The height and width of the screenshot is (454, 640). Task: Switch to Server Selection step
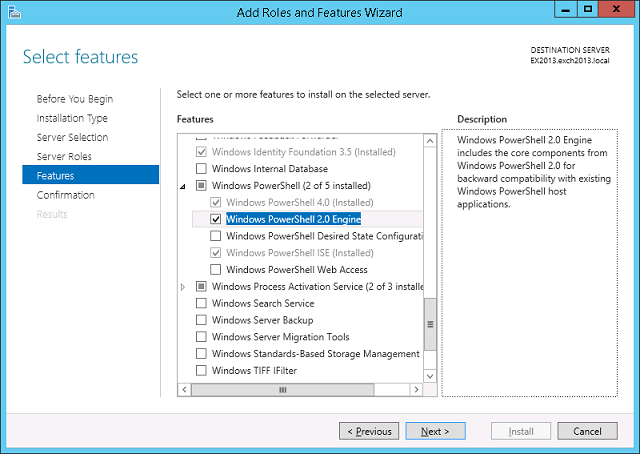(72, 137)
